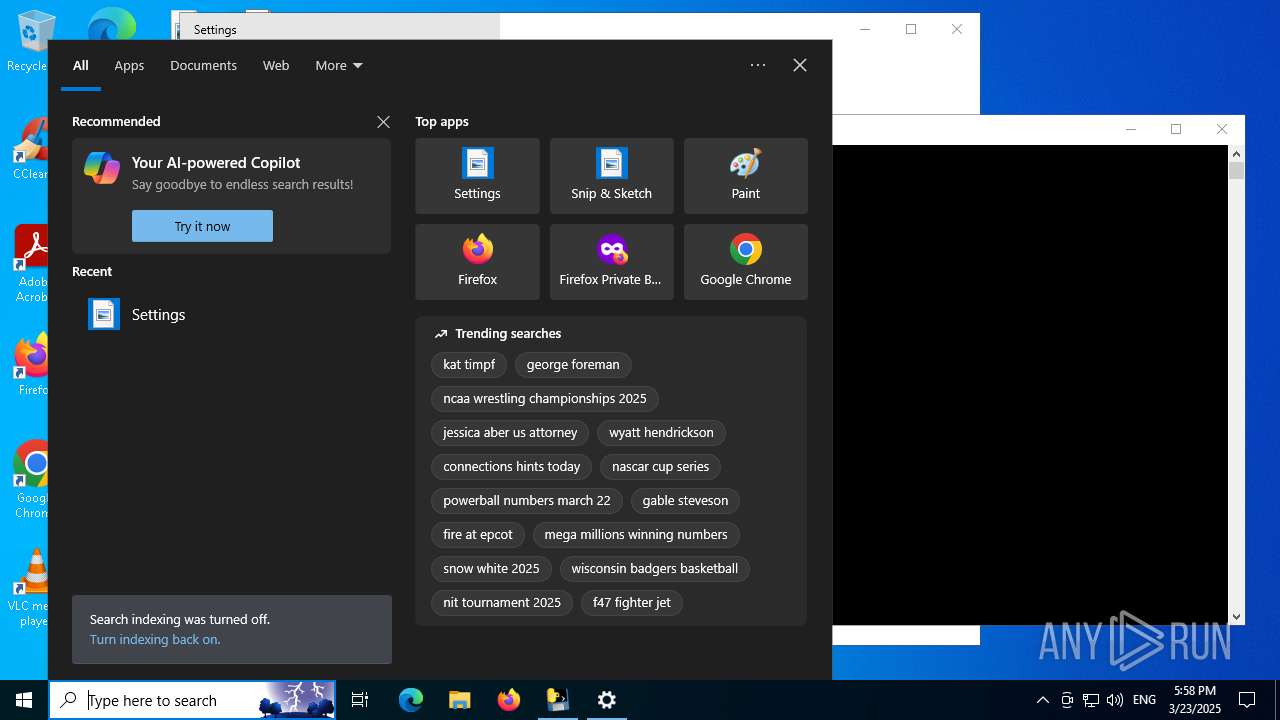Search jessica aber us attorney
Image resolution: width=1280 pixels, height=720 pixels.
coord(510,433)
